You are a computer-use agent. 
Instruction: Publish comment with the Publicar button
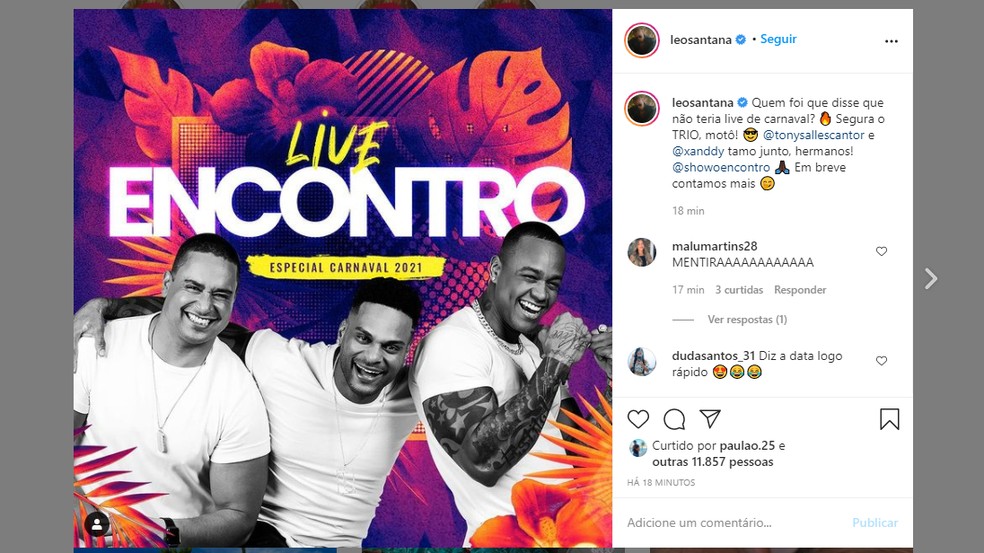point(875,522)
